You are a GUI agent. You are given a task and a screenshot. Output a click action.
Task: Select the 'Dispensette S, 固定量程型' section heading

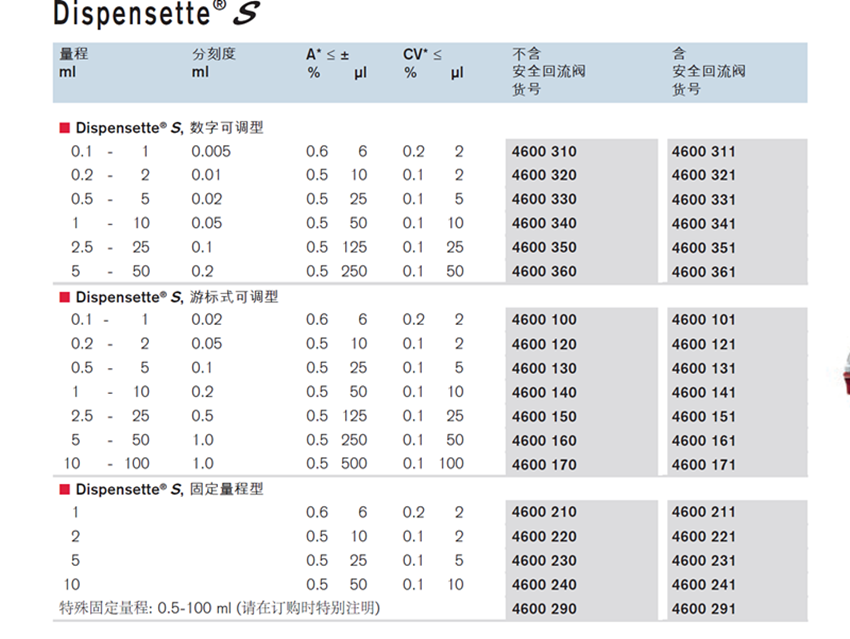point(162,489)
